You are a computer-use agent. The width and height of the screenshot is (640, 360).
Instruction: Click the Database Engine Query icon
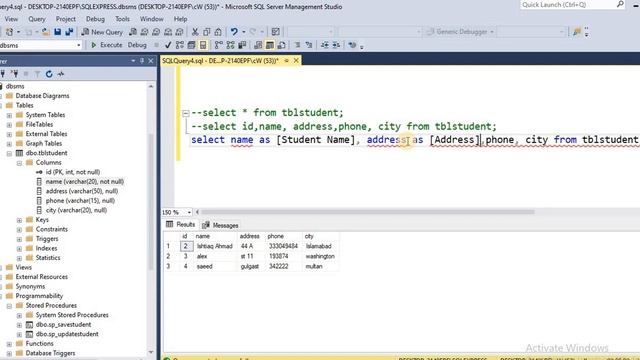(x=133, y=32)
